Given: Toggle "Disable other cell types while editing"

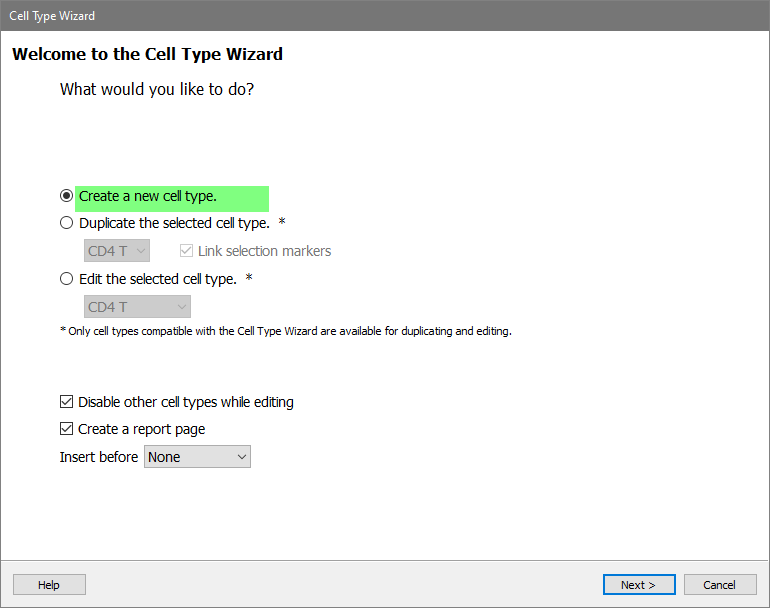Looking at the screenshot, I should 67,402.
